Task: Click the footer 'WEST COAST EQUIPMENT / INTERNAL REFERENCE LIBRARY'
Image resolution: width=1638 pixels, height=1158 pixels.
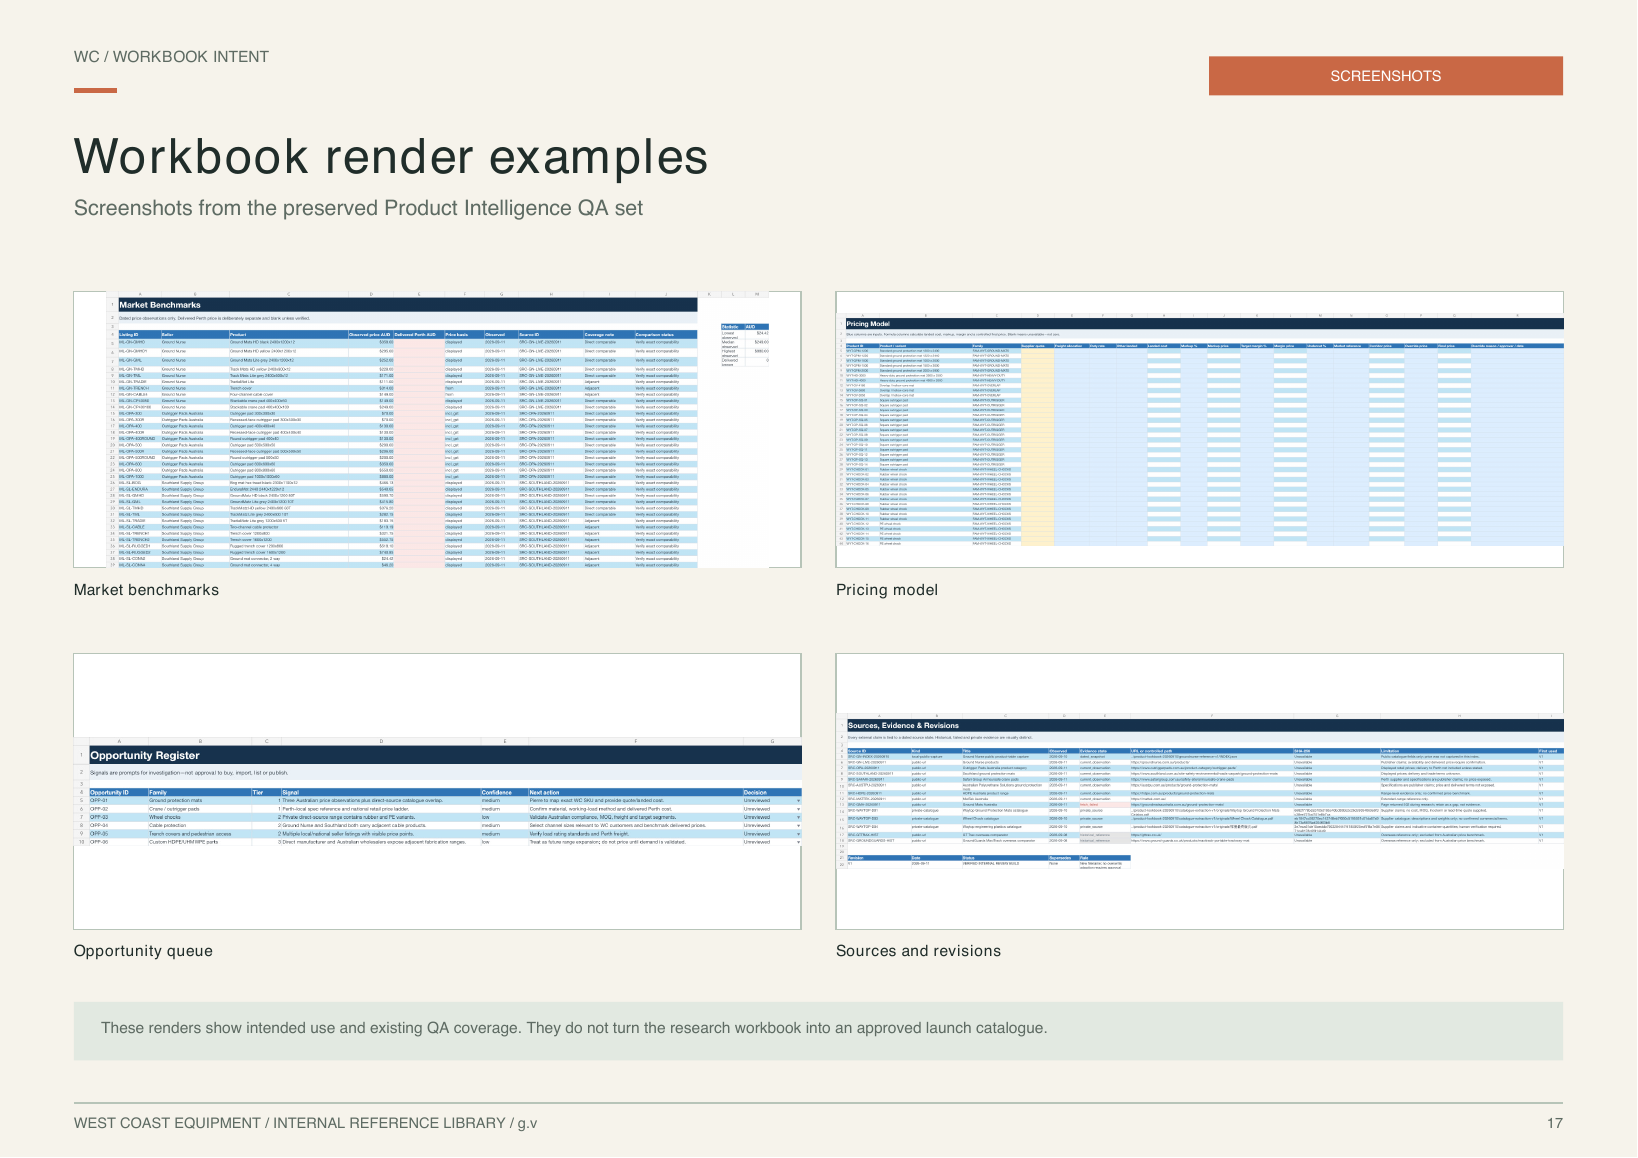Action: (305, 1123)
